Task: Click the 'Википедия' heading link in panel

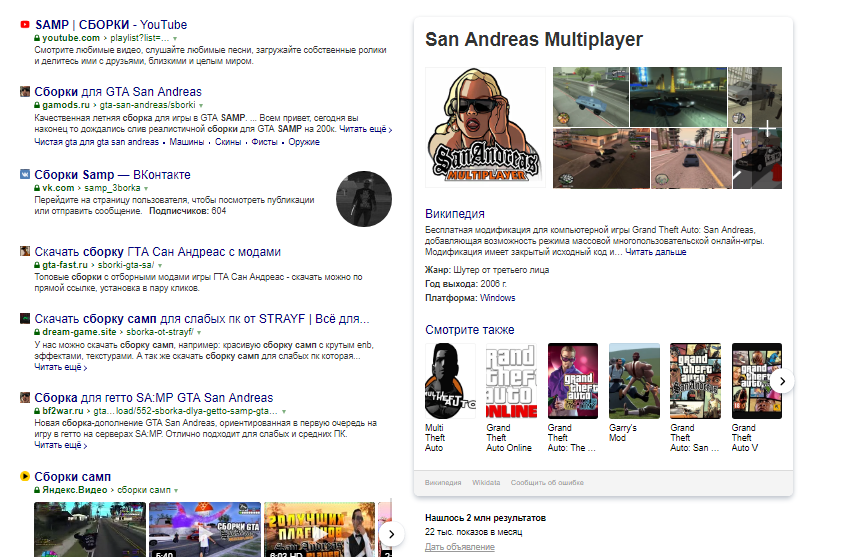Action: coord(455,214)
